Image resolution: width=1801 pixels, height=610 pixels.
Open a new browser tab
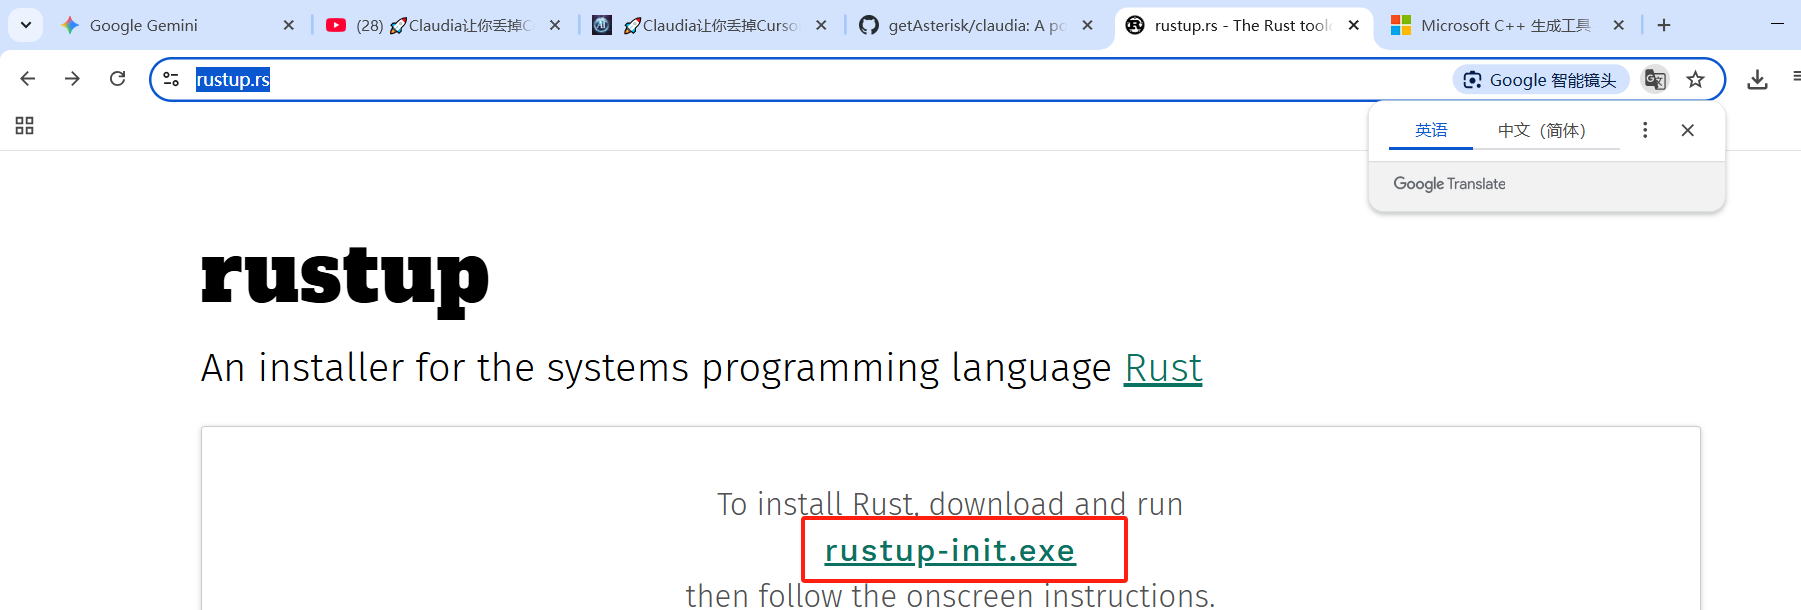click(1664, 25)
